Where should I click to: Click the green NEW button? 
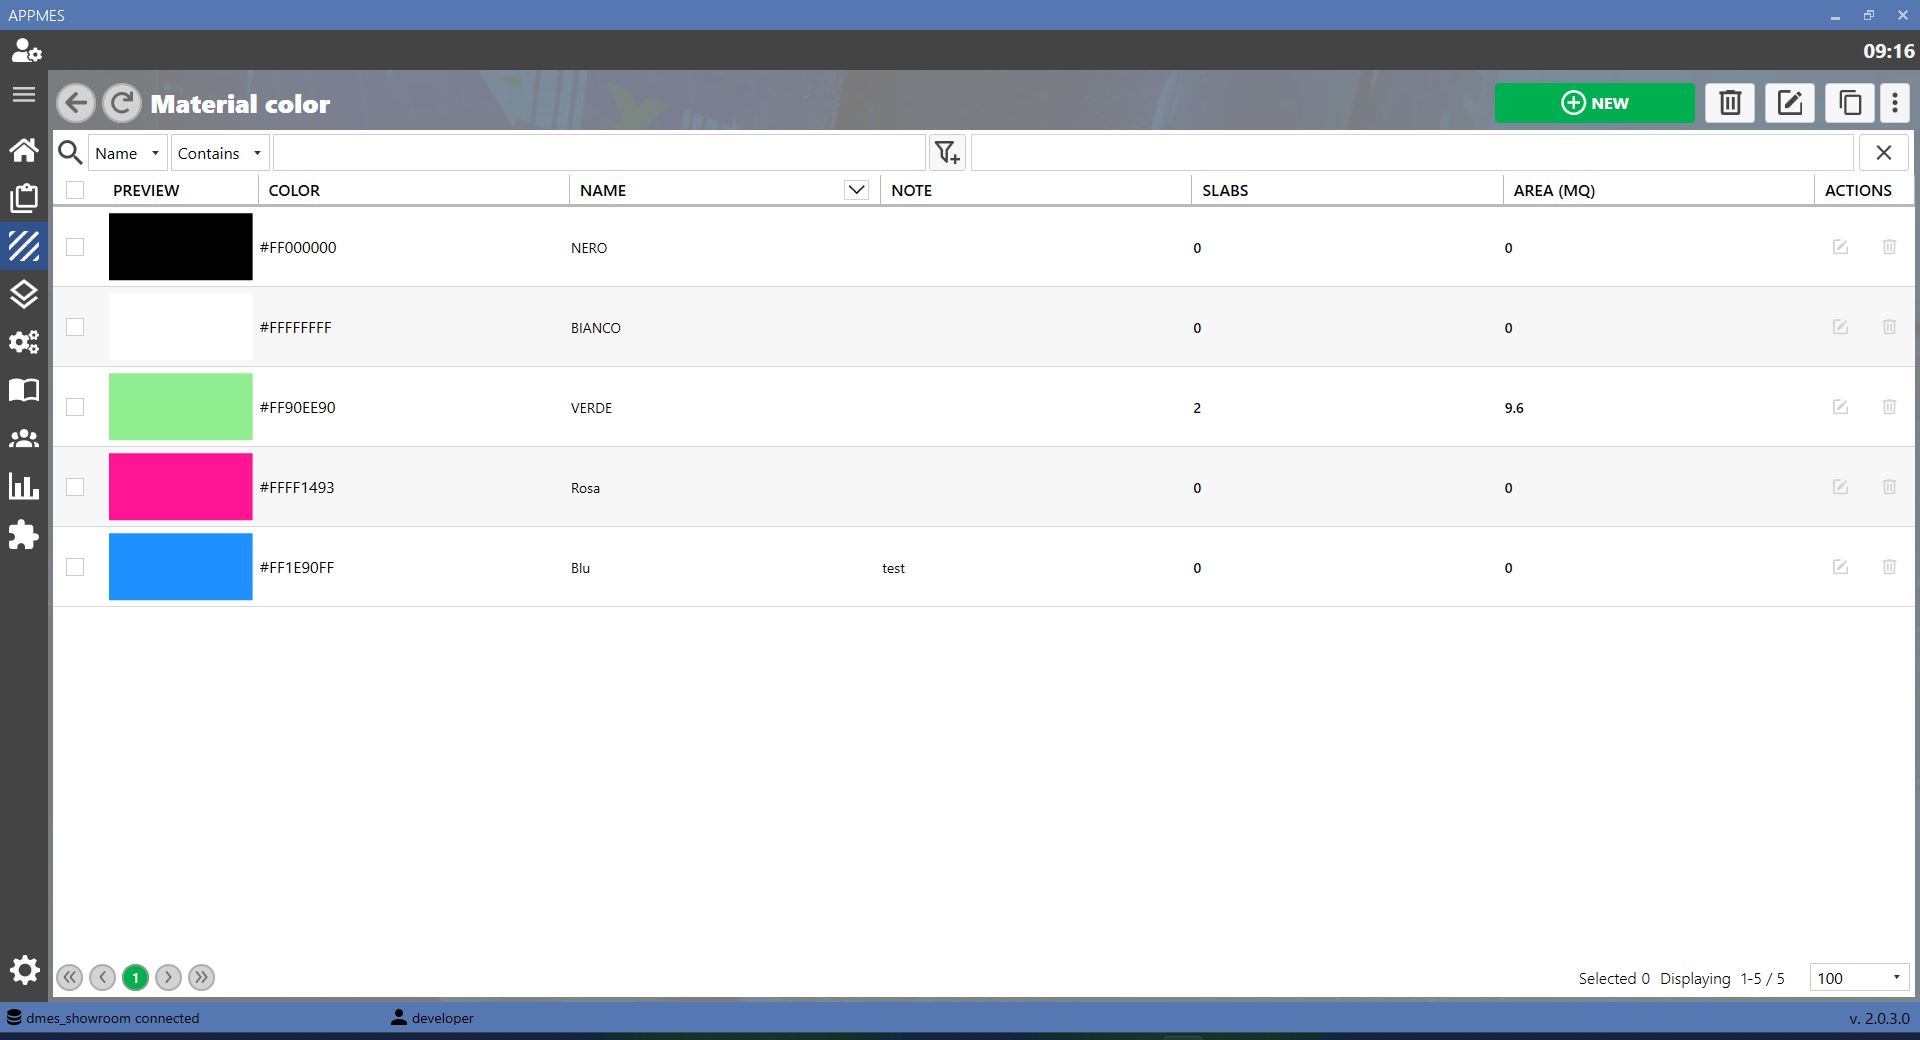point(1594,103)
